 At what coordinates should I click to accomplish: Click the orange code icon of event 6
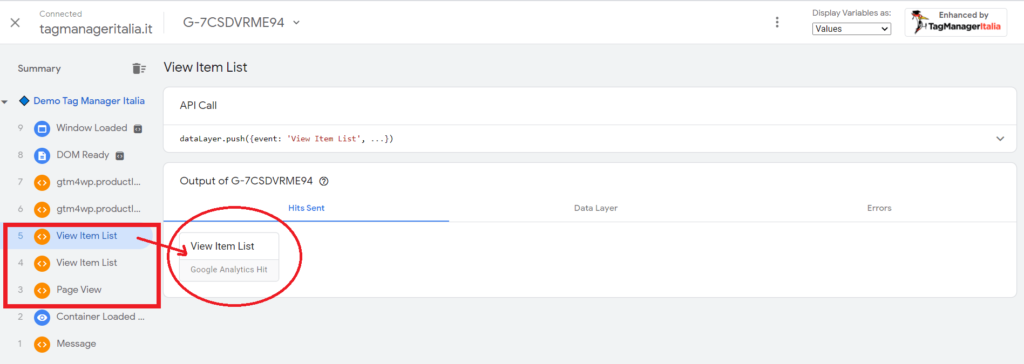click(42, 209)
